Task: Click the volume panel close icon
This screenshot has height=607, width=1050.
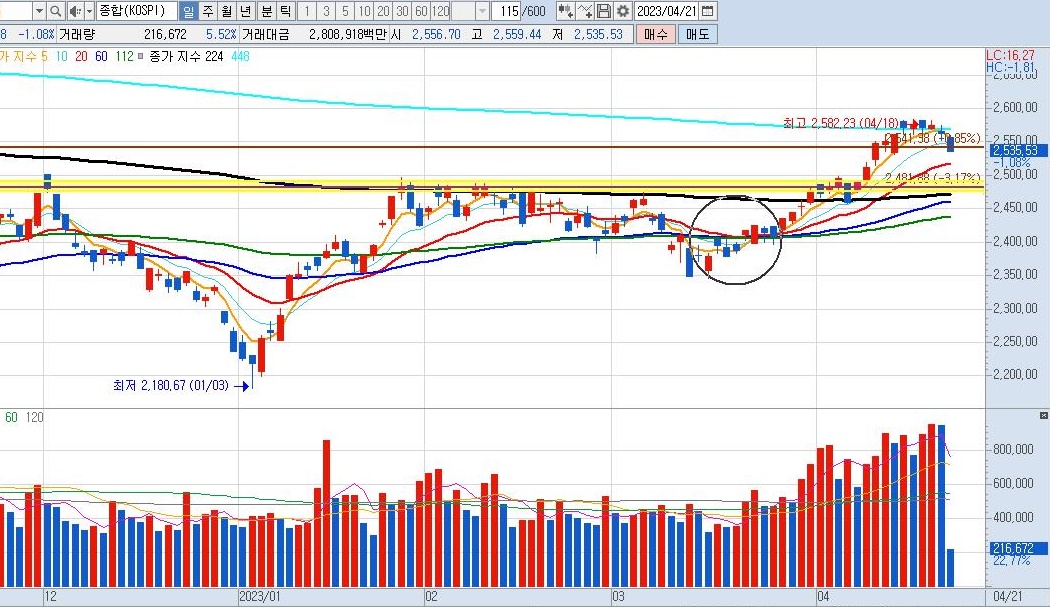Action: click(1043, 416)
